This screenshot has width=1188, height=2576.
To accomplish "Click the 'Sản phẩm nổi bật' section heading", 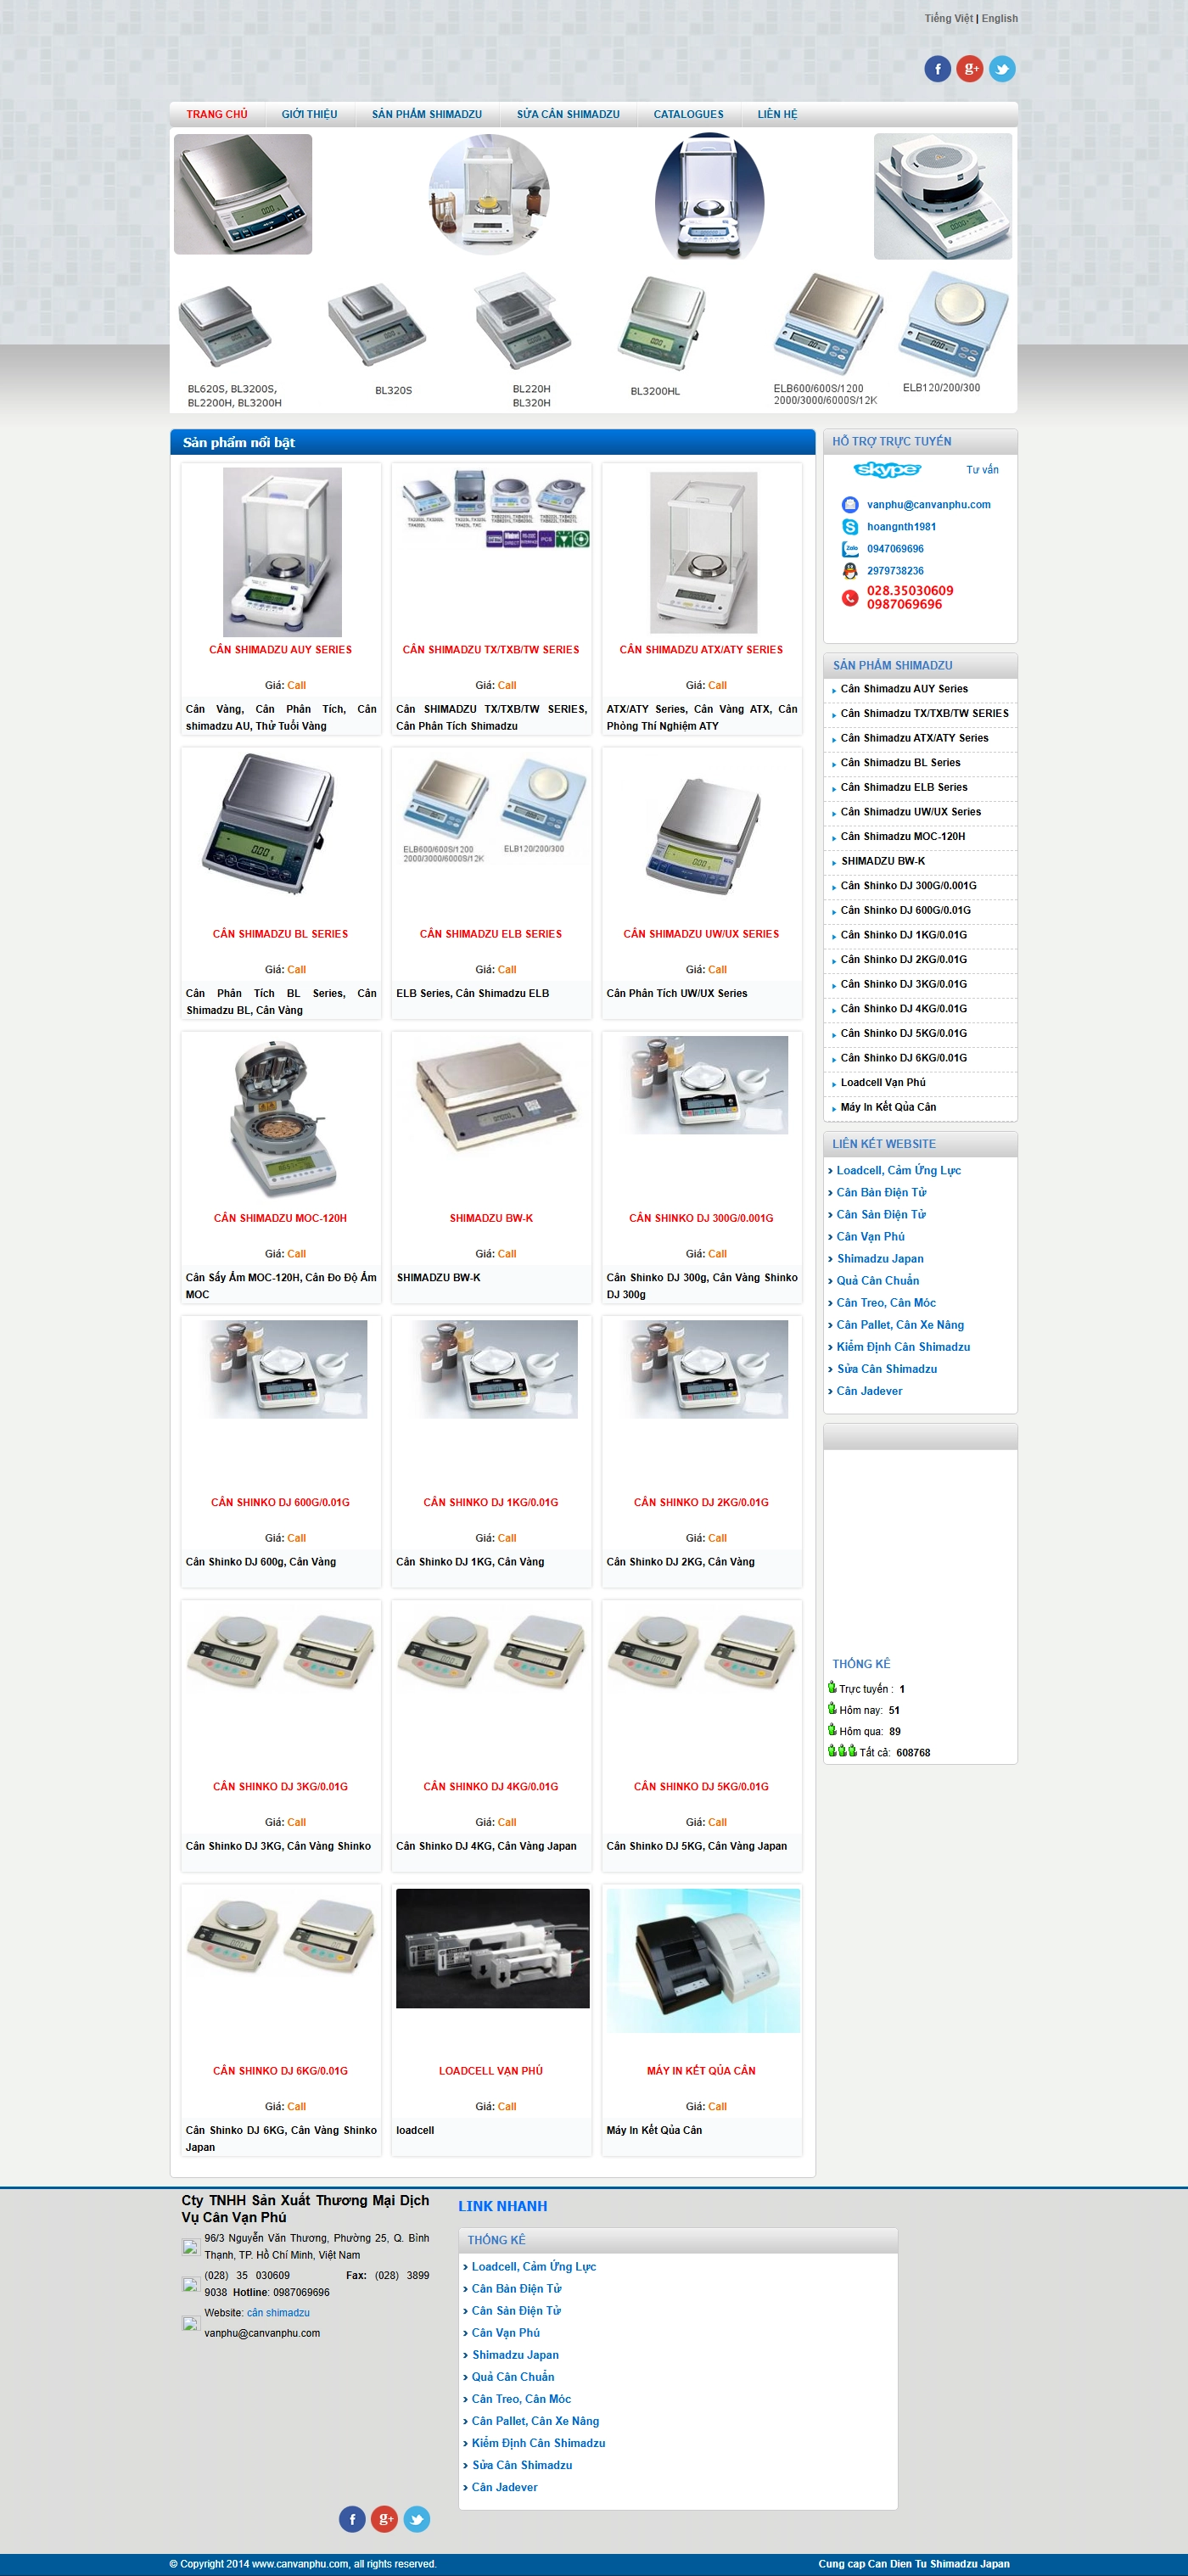I will [x=239, y=443].
